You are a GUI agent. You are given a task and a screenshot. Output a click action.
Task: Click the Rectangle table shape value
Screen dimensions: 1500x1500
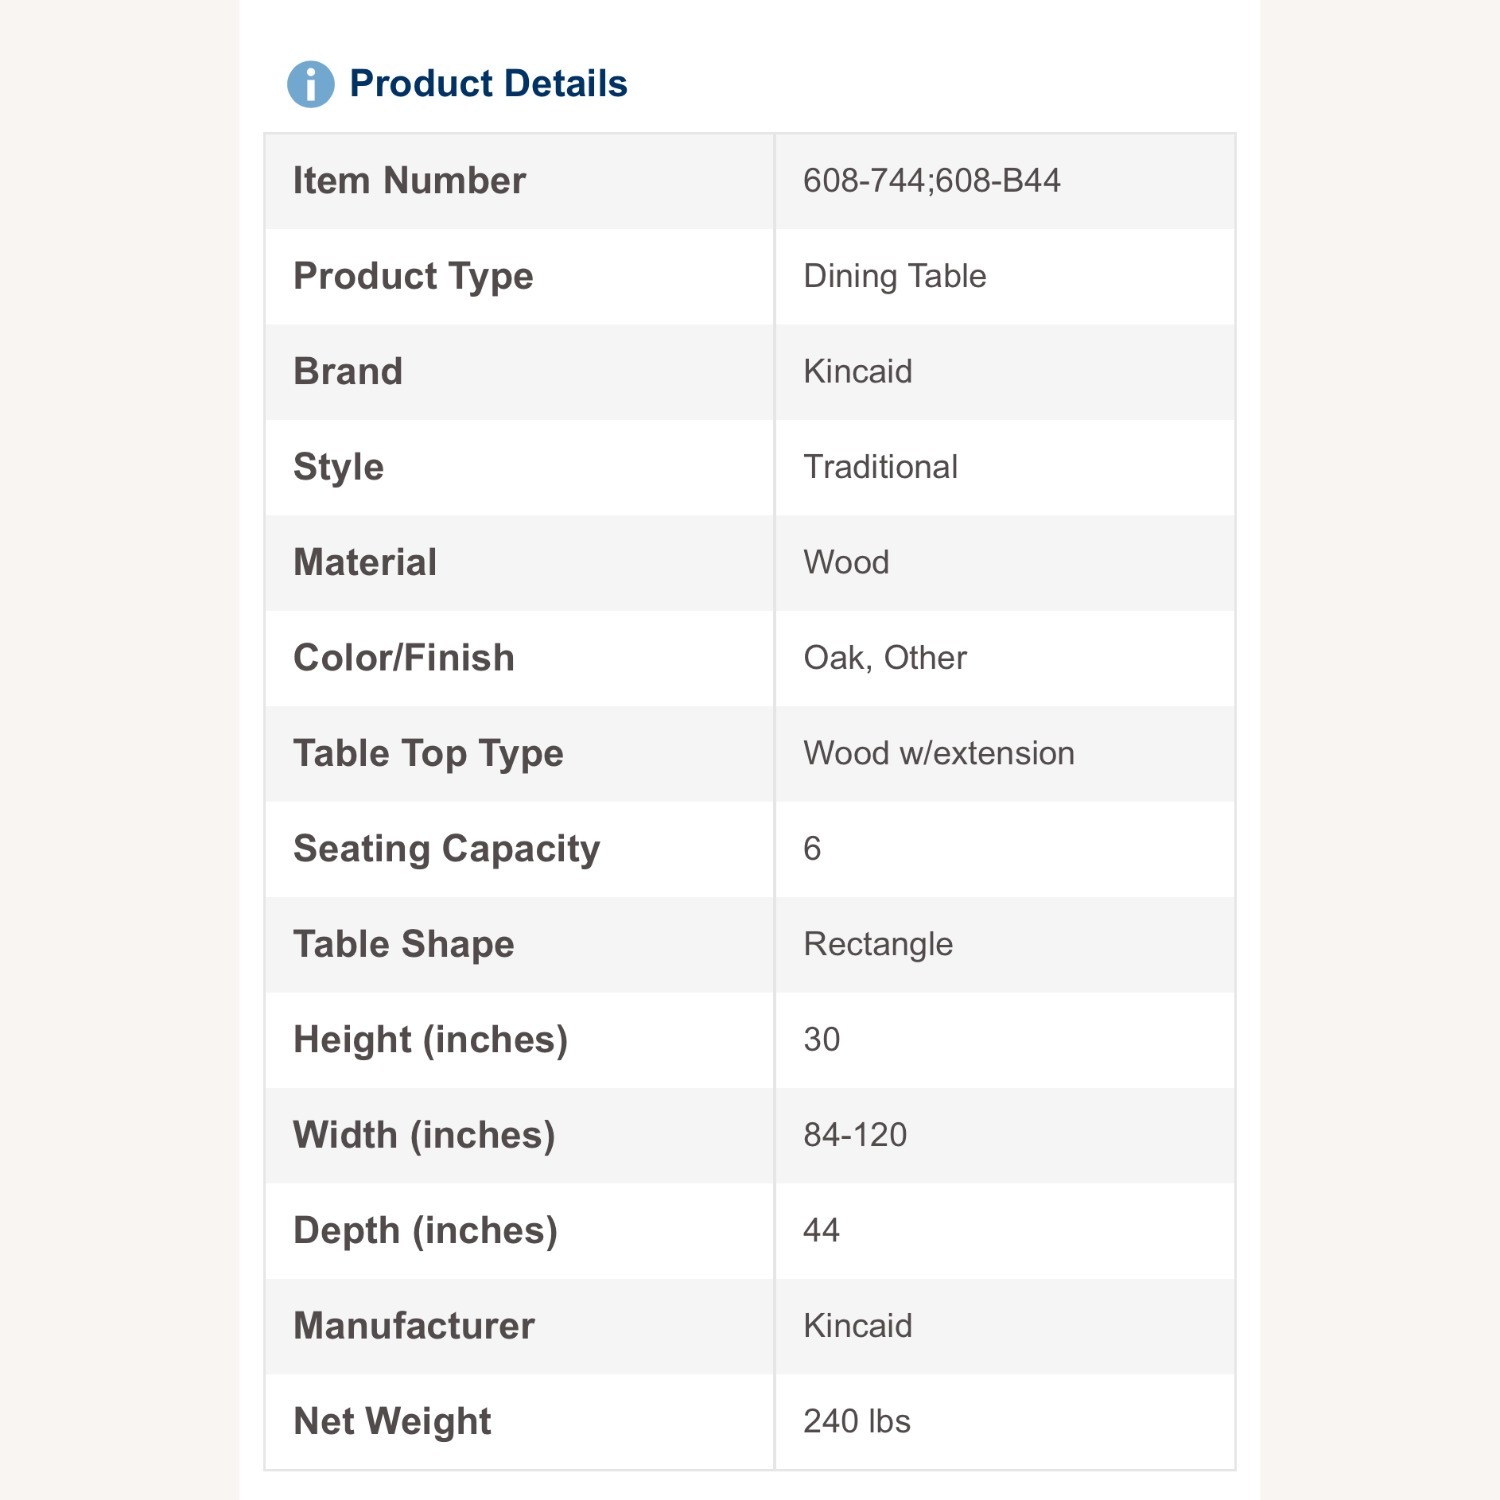click(x=878, y=944)
